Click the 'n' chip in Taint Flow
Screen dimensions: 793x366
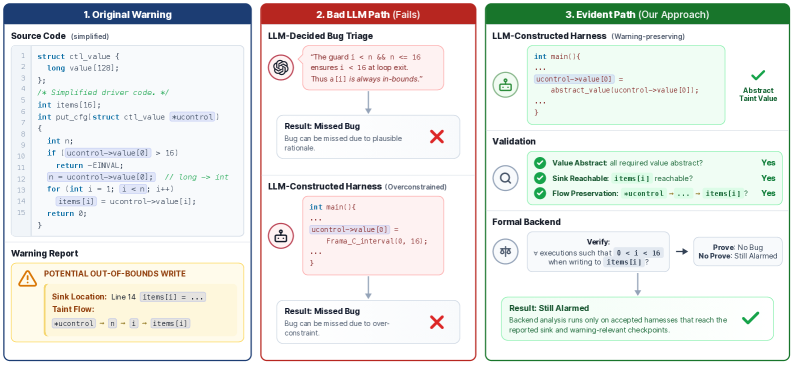point(112,324)
